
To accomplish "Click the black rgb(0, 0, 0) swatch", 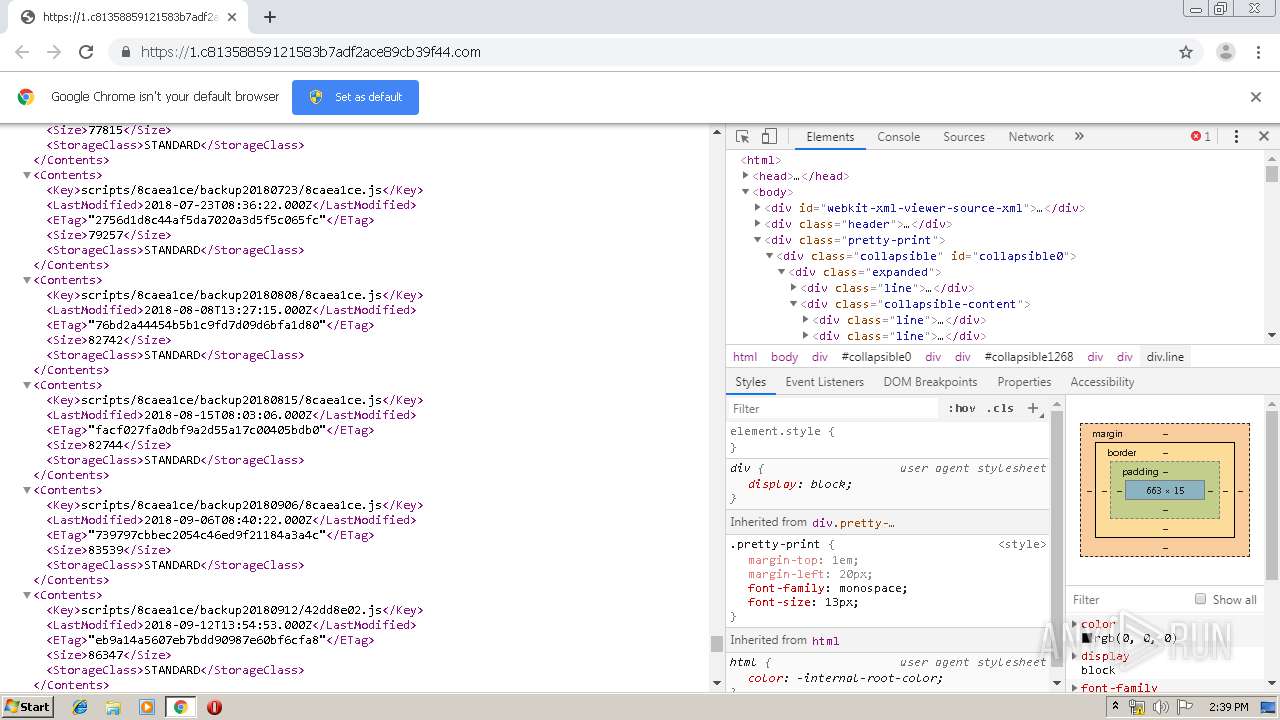I will pos(1086,638).
